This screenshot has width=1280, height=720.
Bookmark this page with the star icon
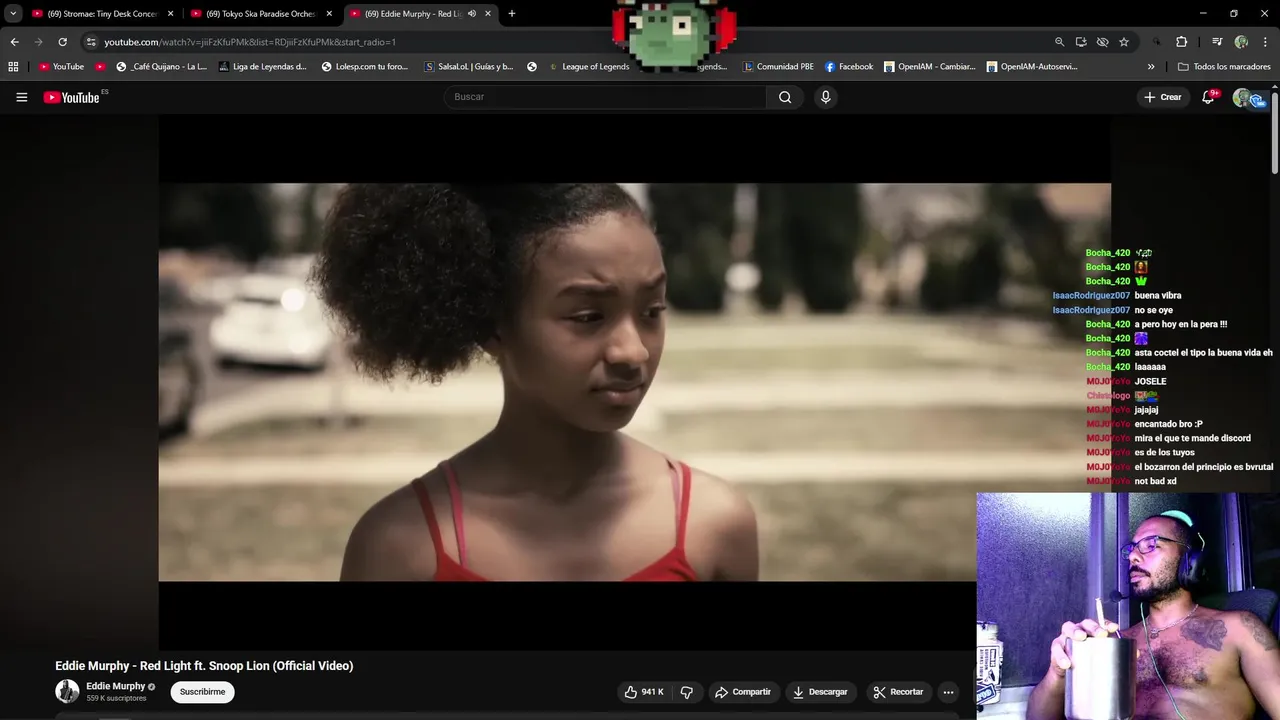pos(1124,42)
